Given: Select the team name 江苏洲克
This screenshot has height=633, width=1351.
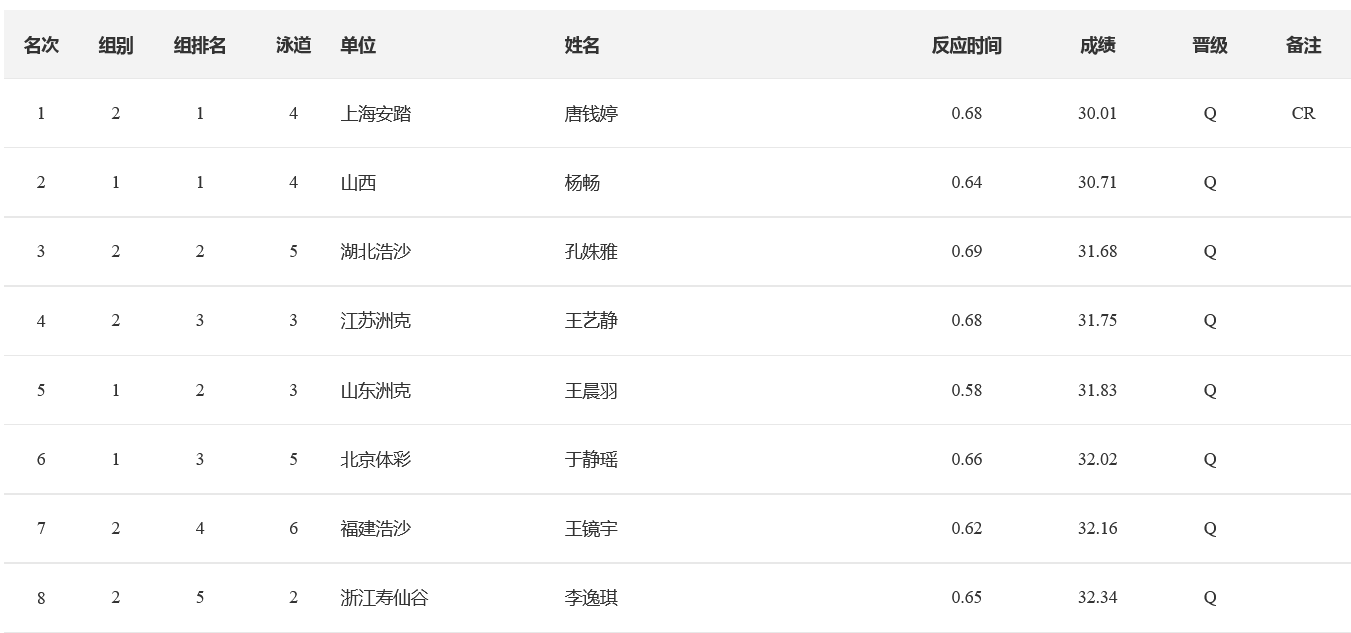Looking at the screenshot, I should (376, 321).
